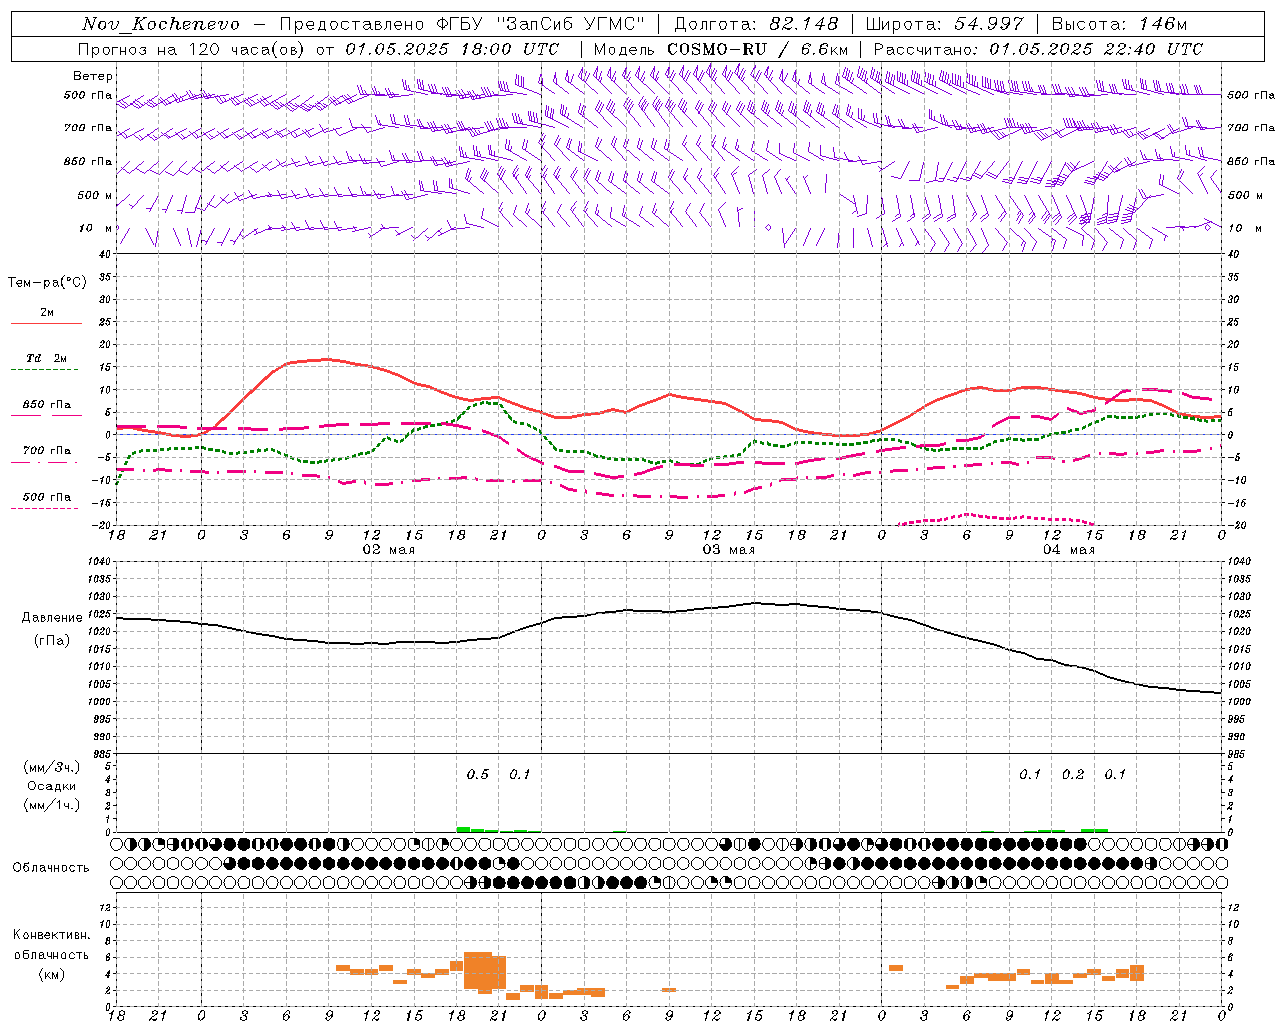Viewport: 1280px width, 1024px height.
Task: Click the model label COSMO-RU / 6.6км
Action: [x=721, y=49]
